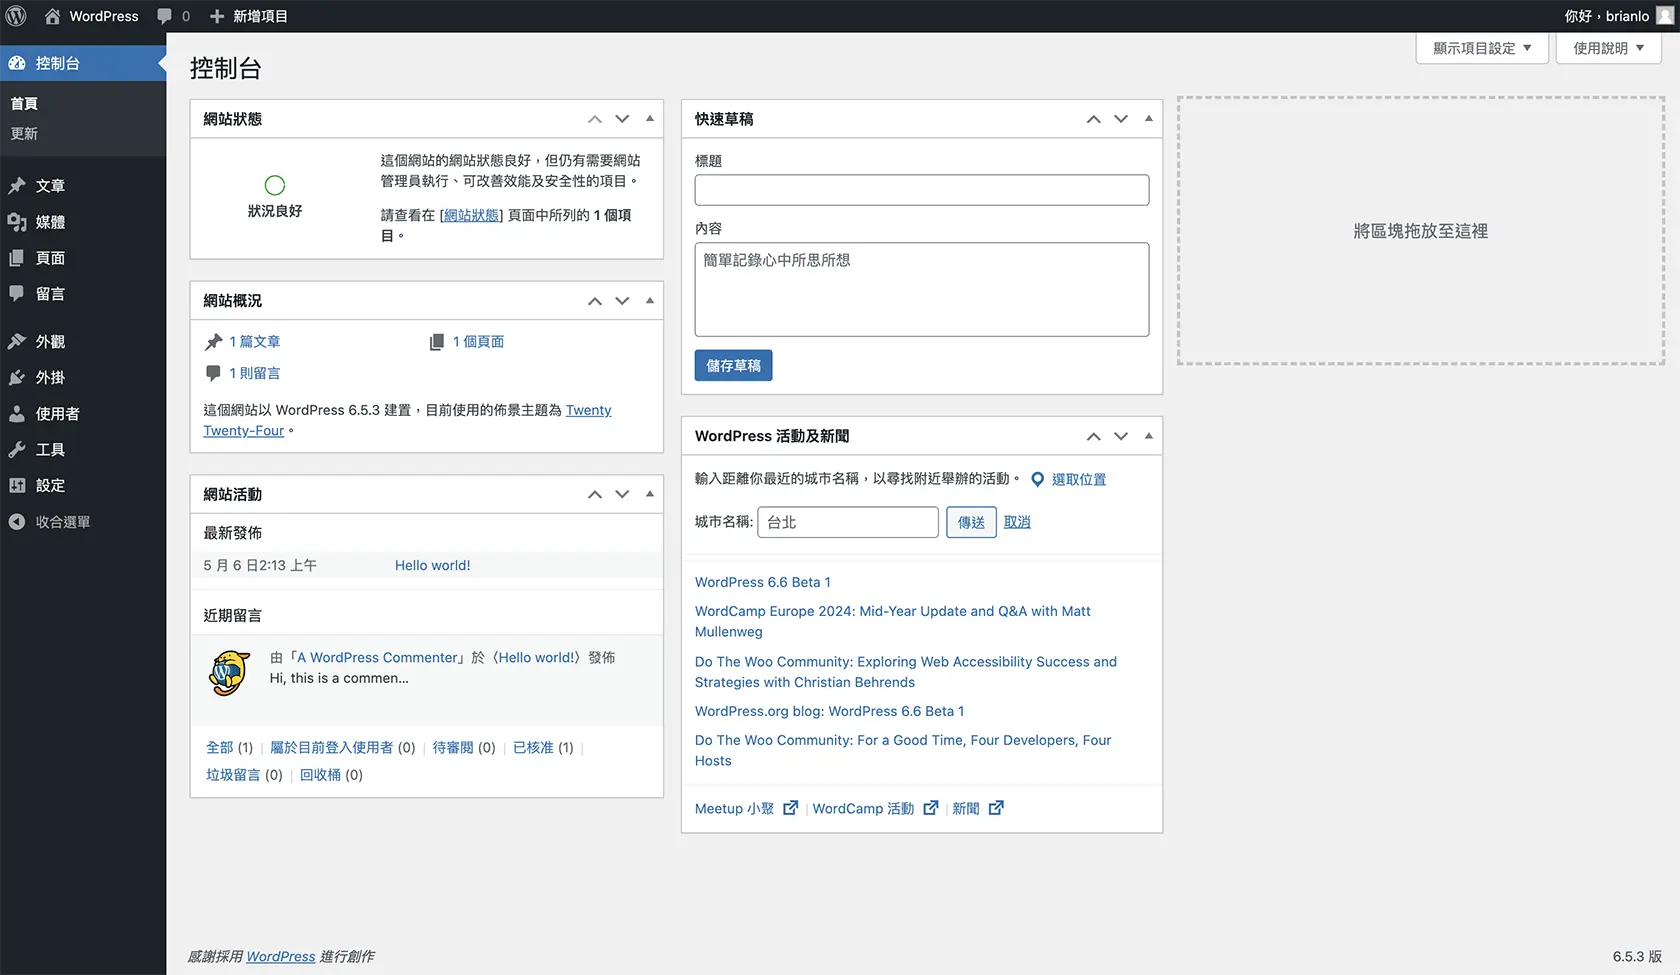Screen dimensions: 1680x975
Task: Move 網站活動 panel up
Action: coord(595,494)
